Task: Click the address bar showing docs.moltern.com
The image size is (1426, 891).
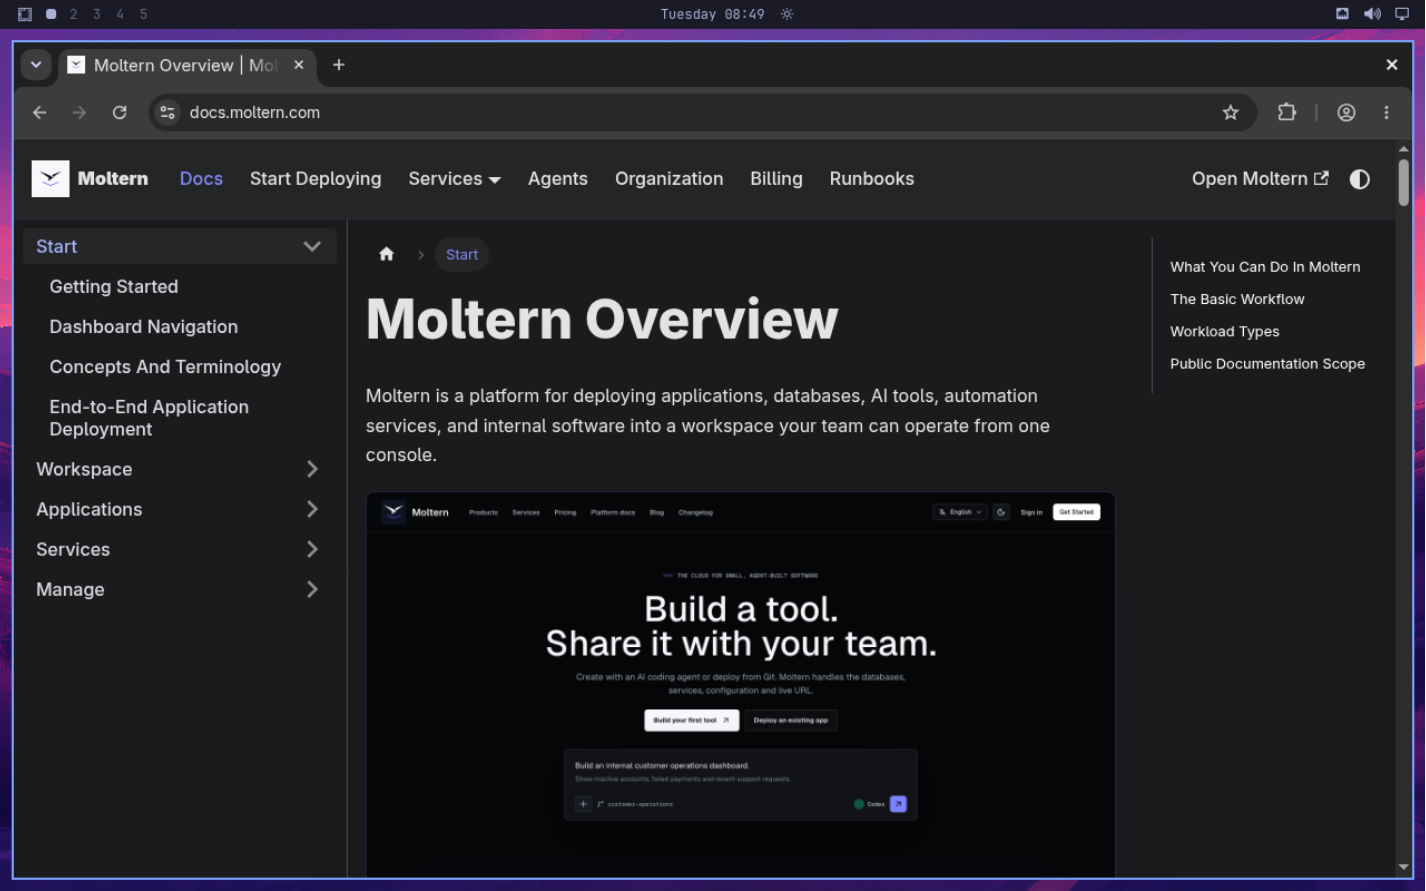Action: 702,112
